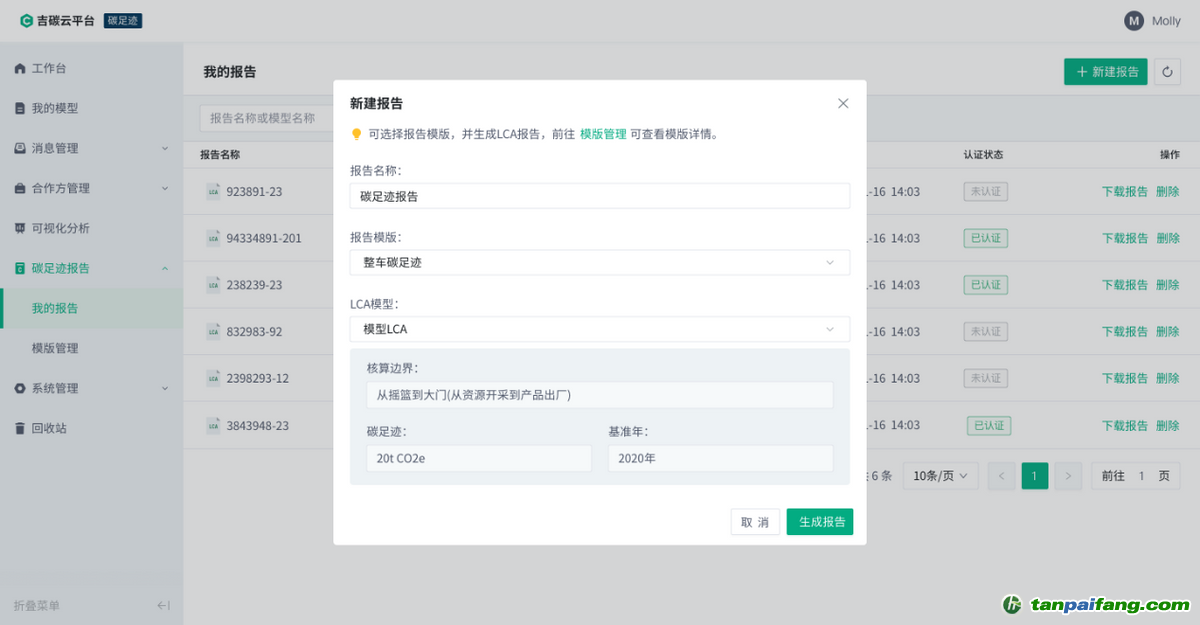Click the 碳足迹报告 sidebar icon

pos(20,268)
